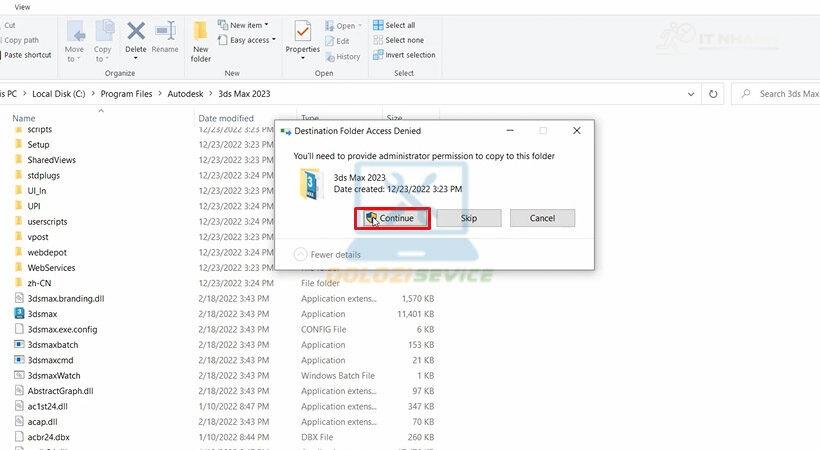This screenshot has height=450, width=820.
Task: Click Copy path in the ribbon
Action: tap(21, 40)
